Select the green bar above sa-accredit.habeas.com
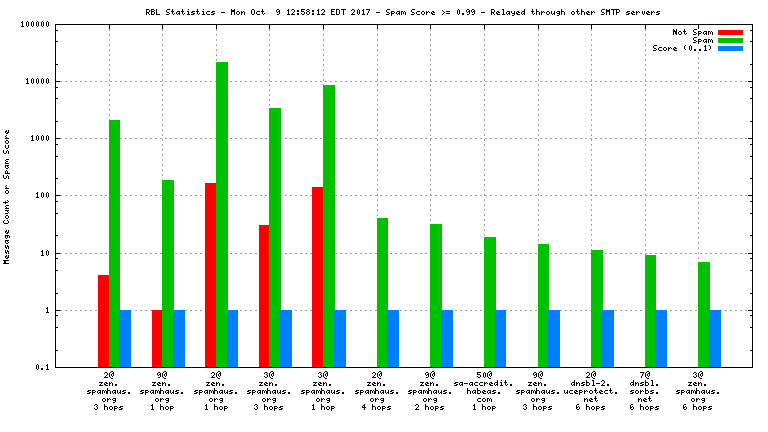Screen dimensions: 768x432 [x=490, y=302]
